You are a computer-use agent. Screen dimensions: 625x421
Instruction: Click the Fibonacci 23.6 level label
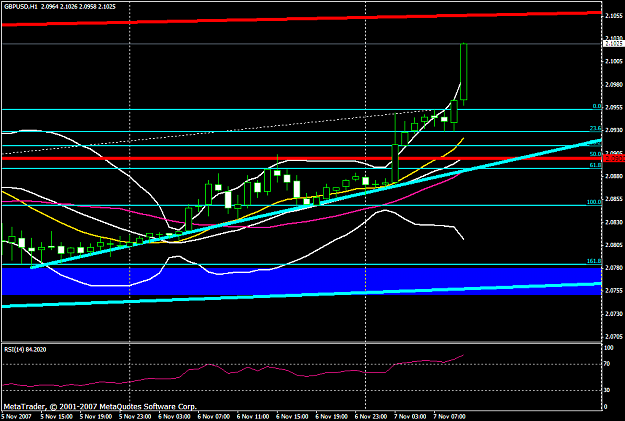point(596,128)
